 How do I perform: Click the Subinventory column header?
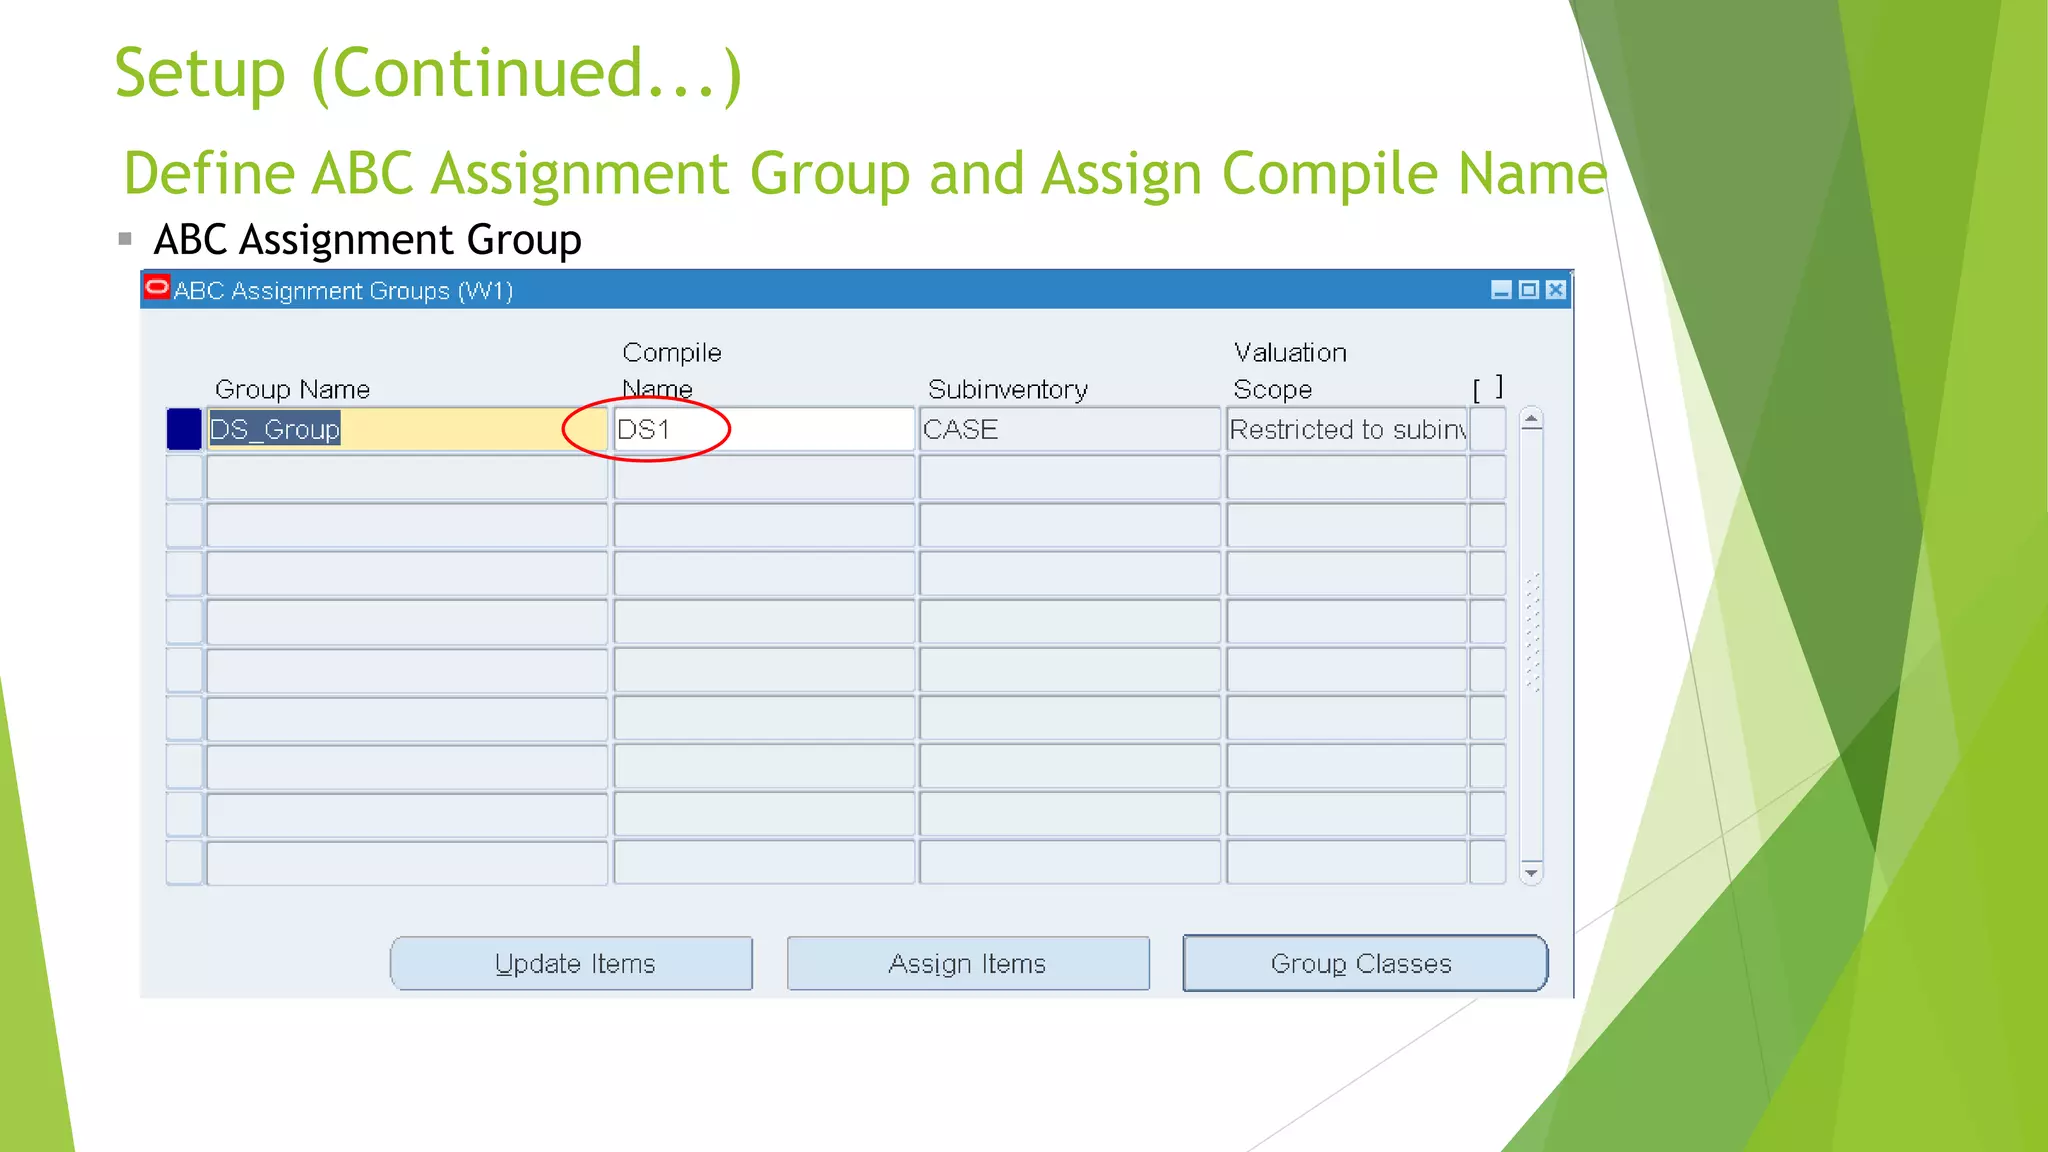tap(1008, 389)
